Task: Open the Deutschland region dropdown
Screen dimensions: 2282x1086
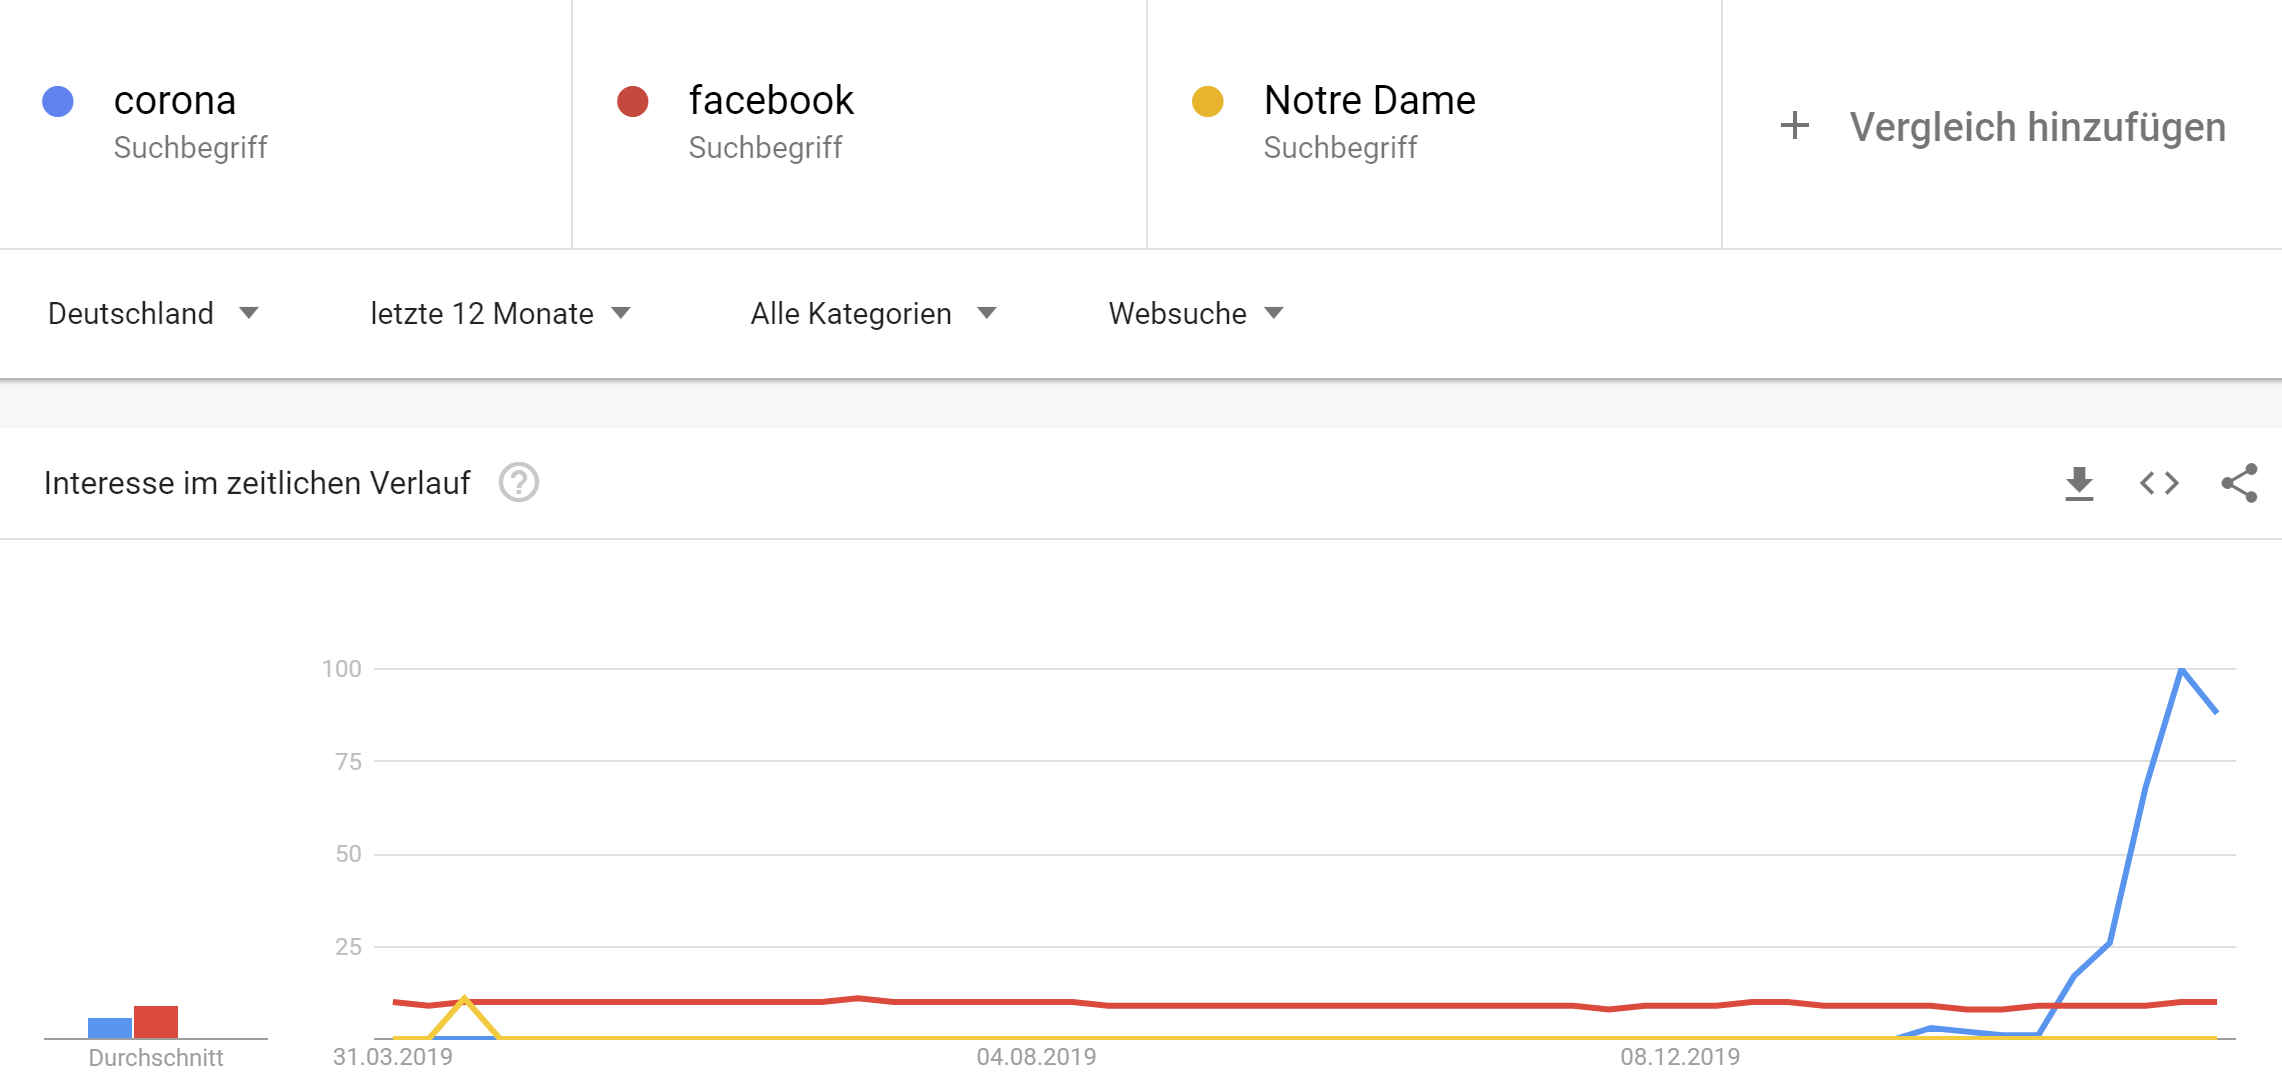Action: pyautogui.click(x=153, y=313)
